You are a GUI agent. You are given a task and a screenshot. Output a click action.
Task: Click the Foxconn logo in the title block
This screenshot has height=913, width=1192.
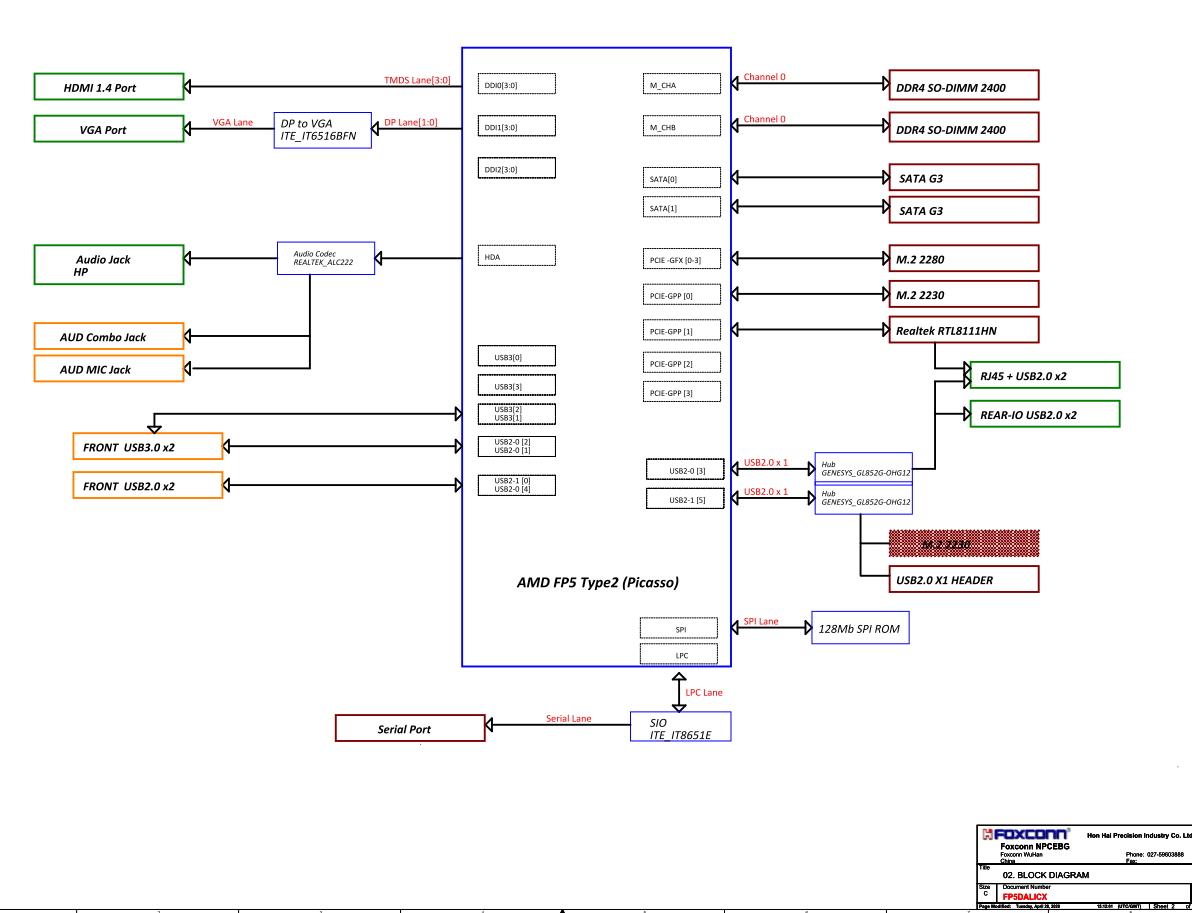tap(1026, 834)
